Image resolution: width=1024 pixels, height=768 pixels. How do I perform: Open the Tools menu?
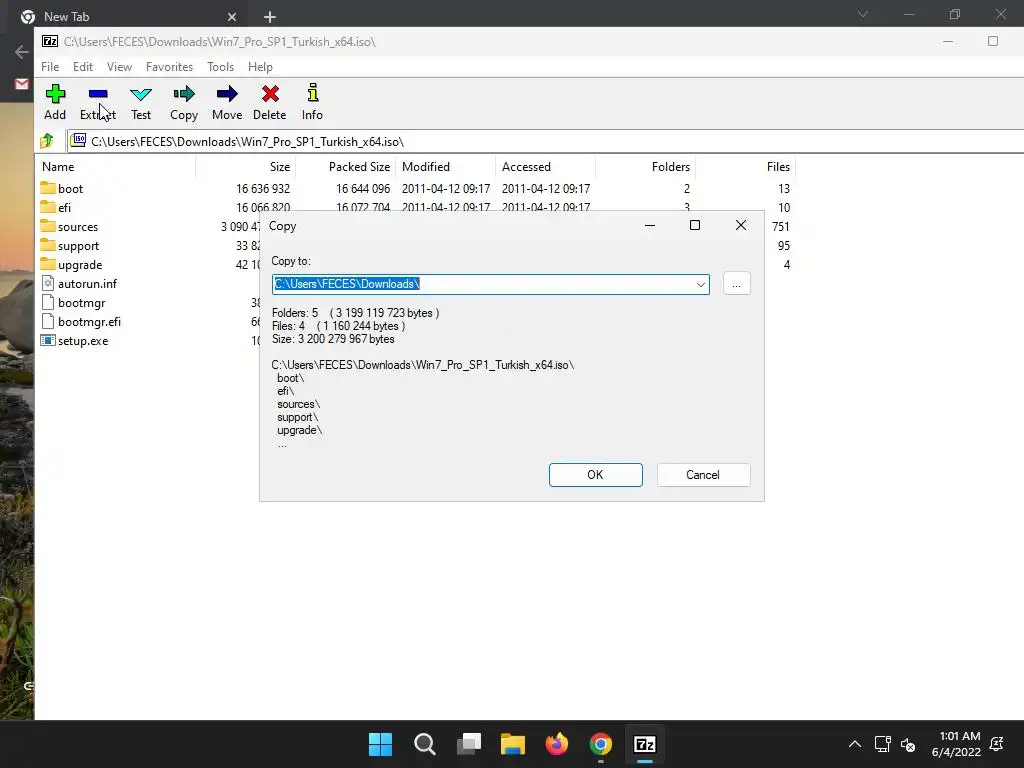tap(220, 67)
